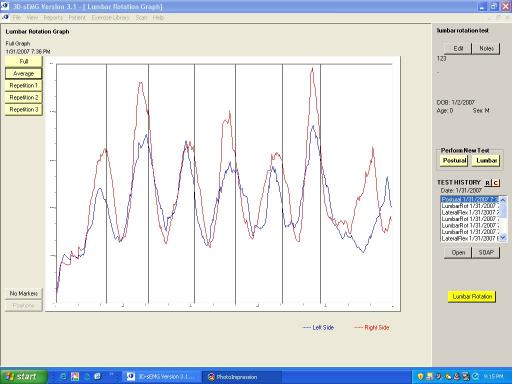The image size is (512, 384).
Task: Display Repetition 2 on the graph
Action: (x=24, y=97)
